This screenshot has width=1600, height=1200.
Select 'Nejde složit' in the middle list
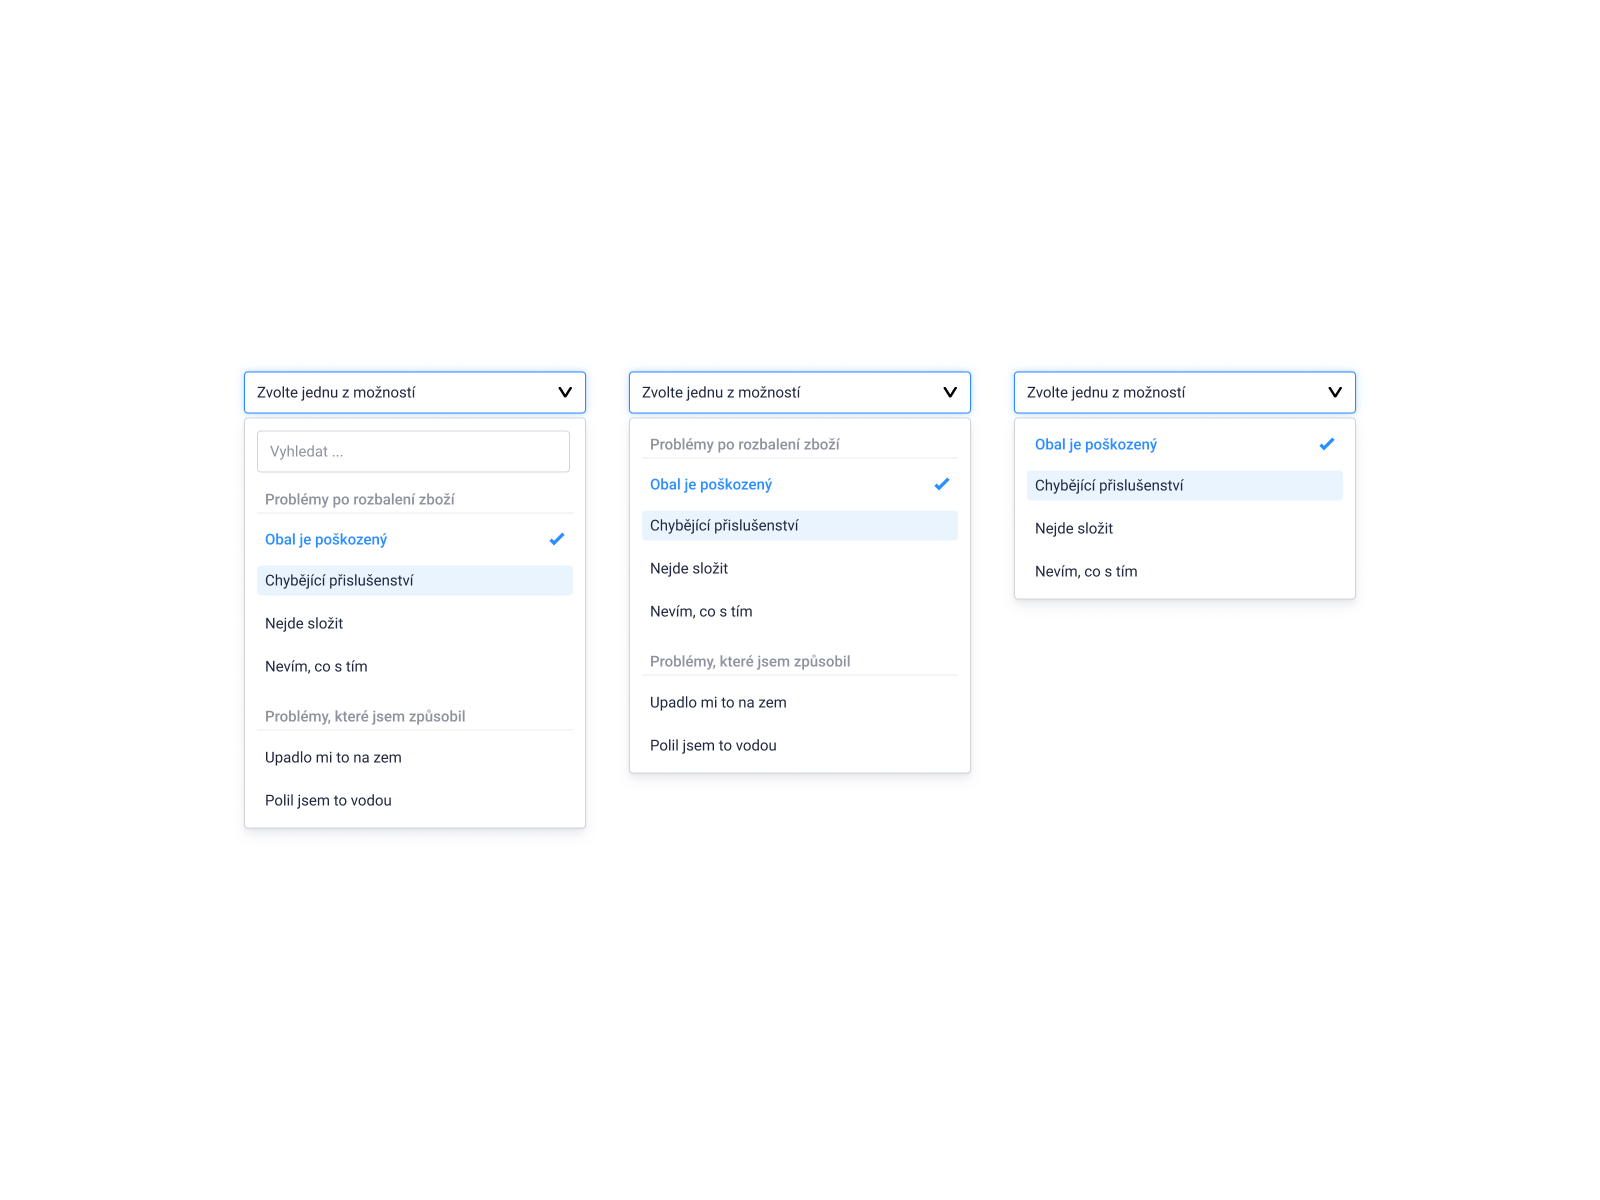(x=689, y=568)
